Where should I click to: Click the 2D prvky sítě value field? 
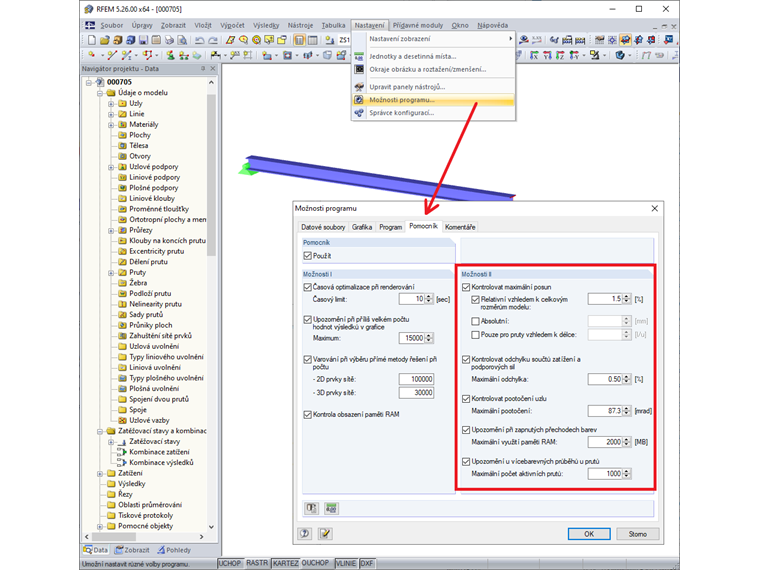tap(416, 379)
